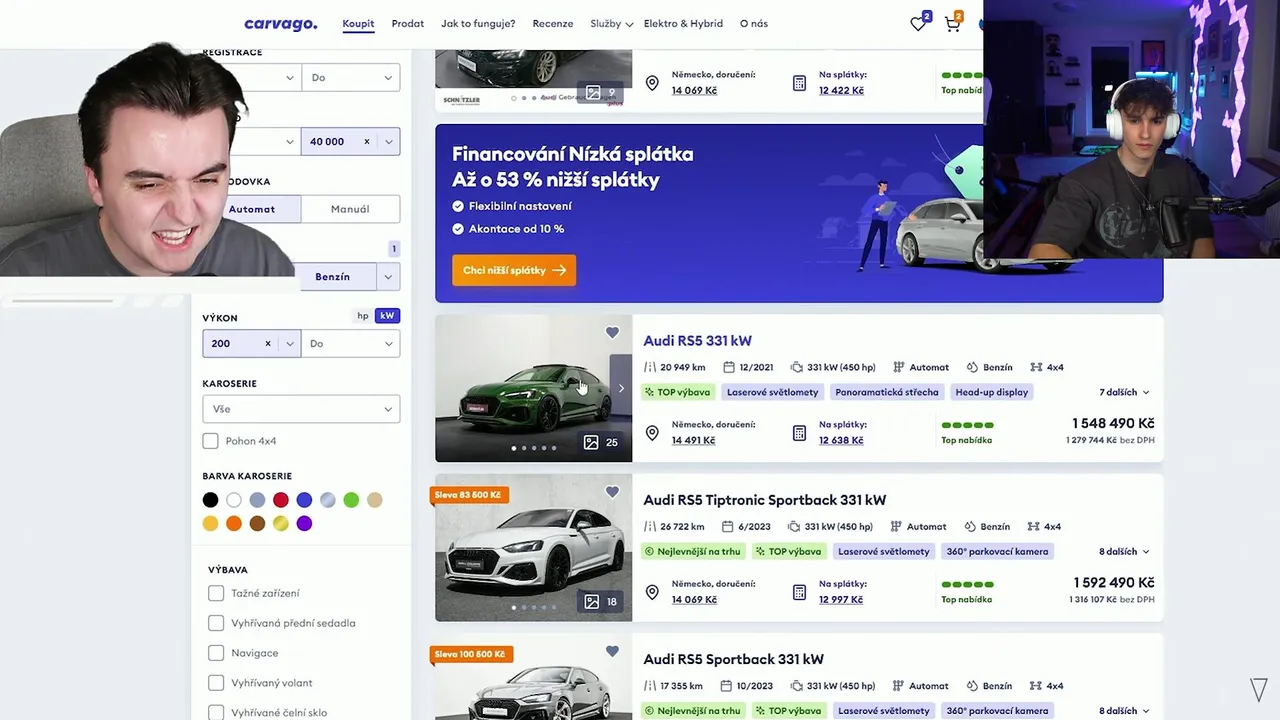
Task: Go to the Elektro & Hybrid page
Action: pyautogui.click(x=683, y=23)
